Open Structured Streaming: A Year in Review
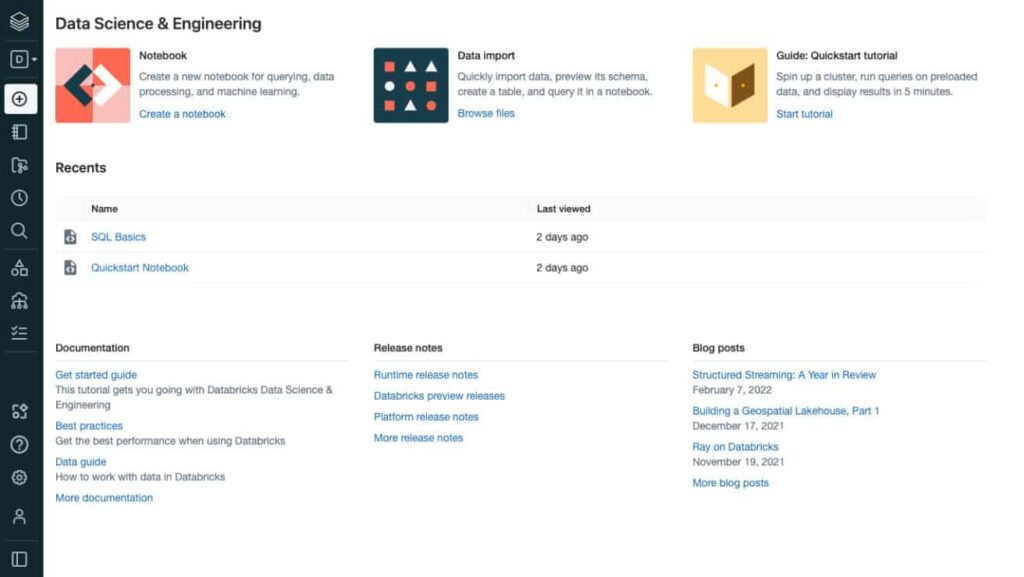This screenshot has width=1024, height=577. [x=784, y=375]
